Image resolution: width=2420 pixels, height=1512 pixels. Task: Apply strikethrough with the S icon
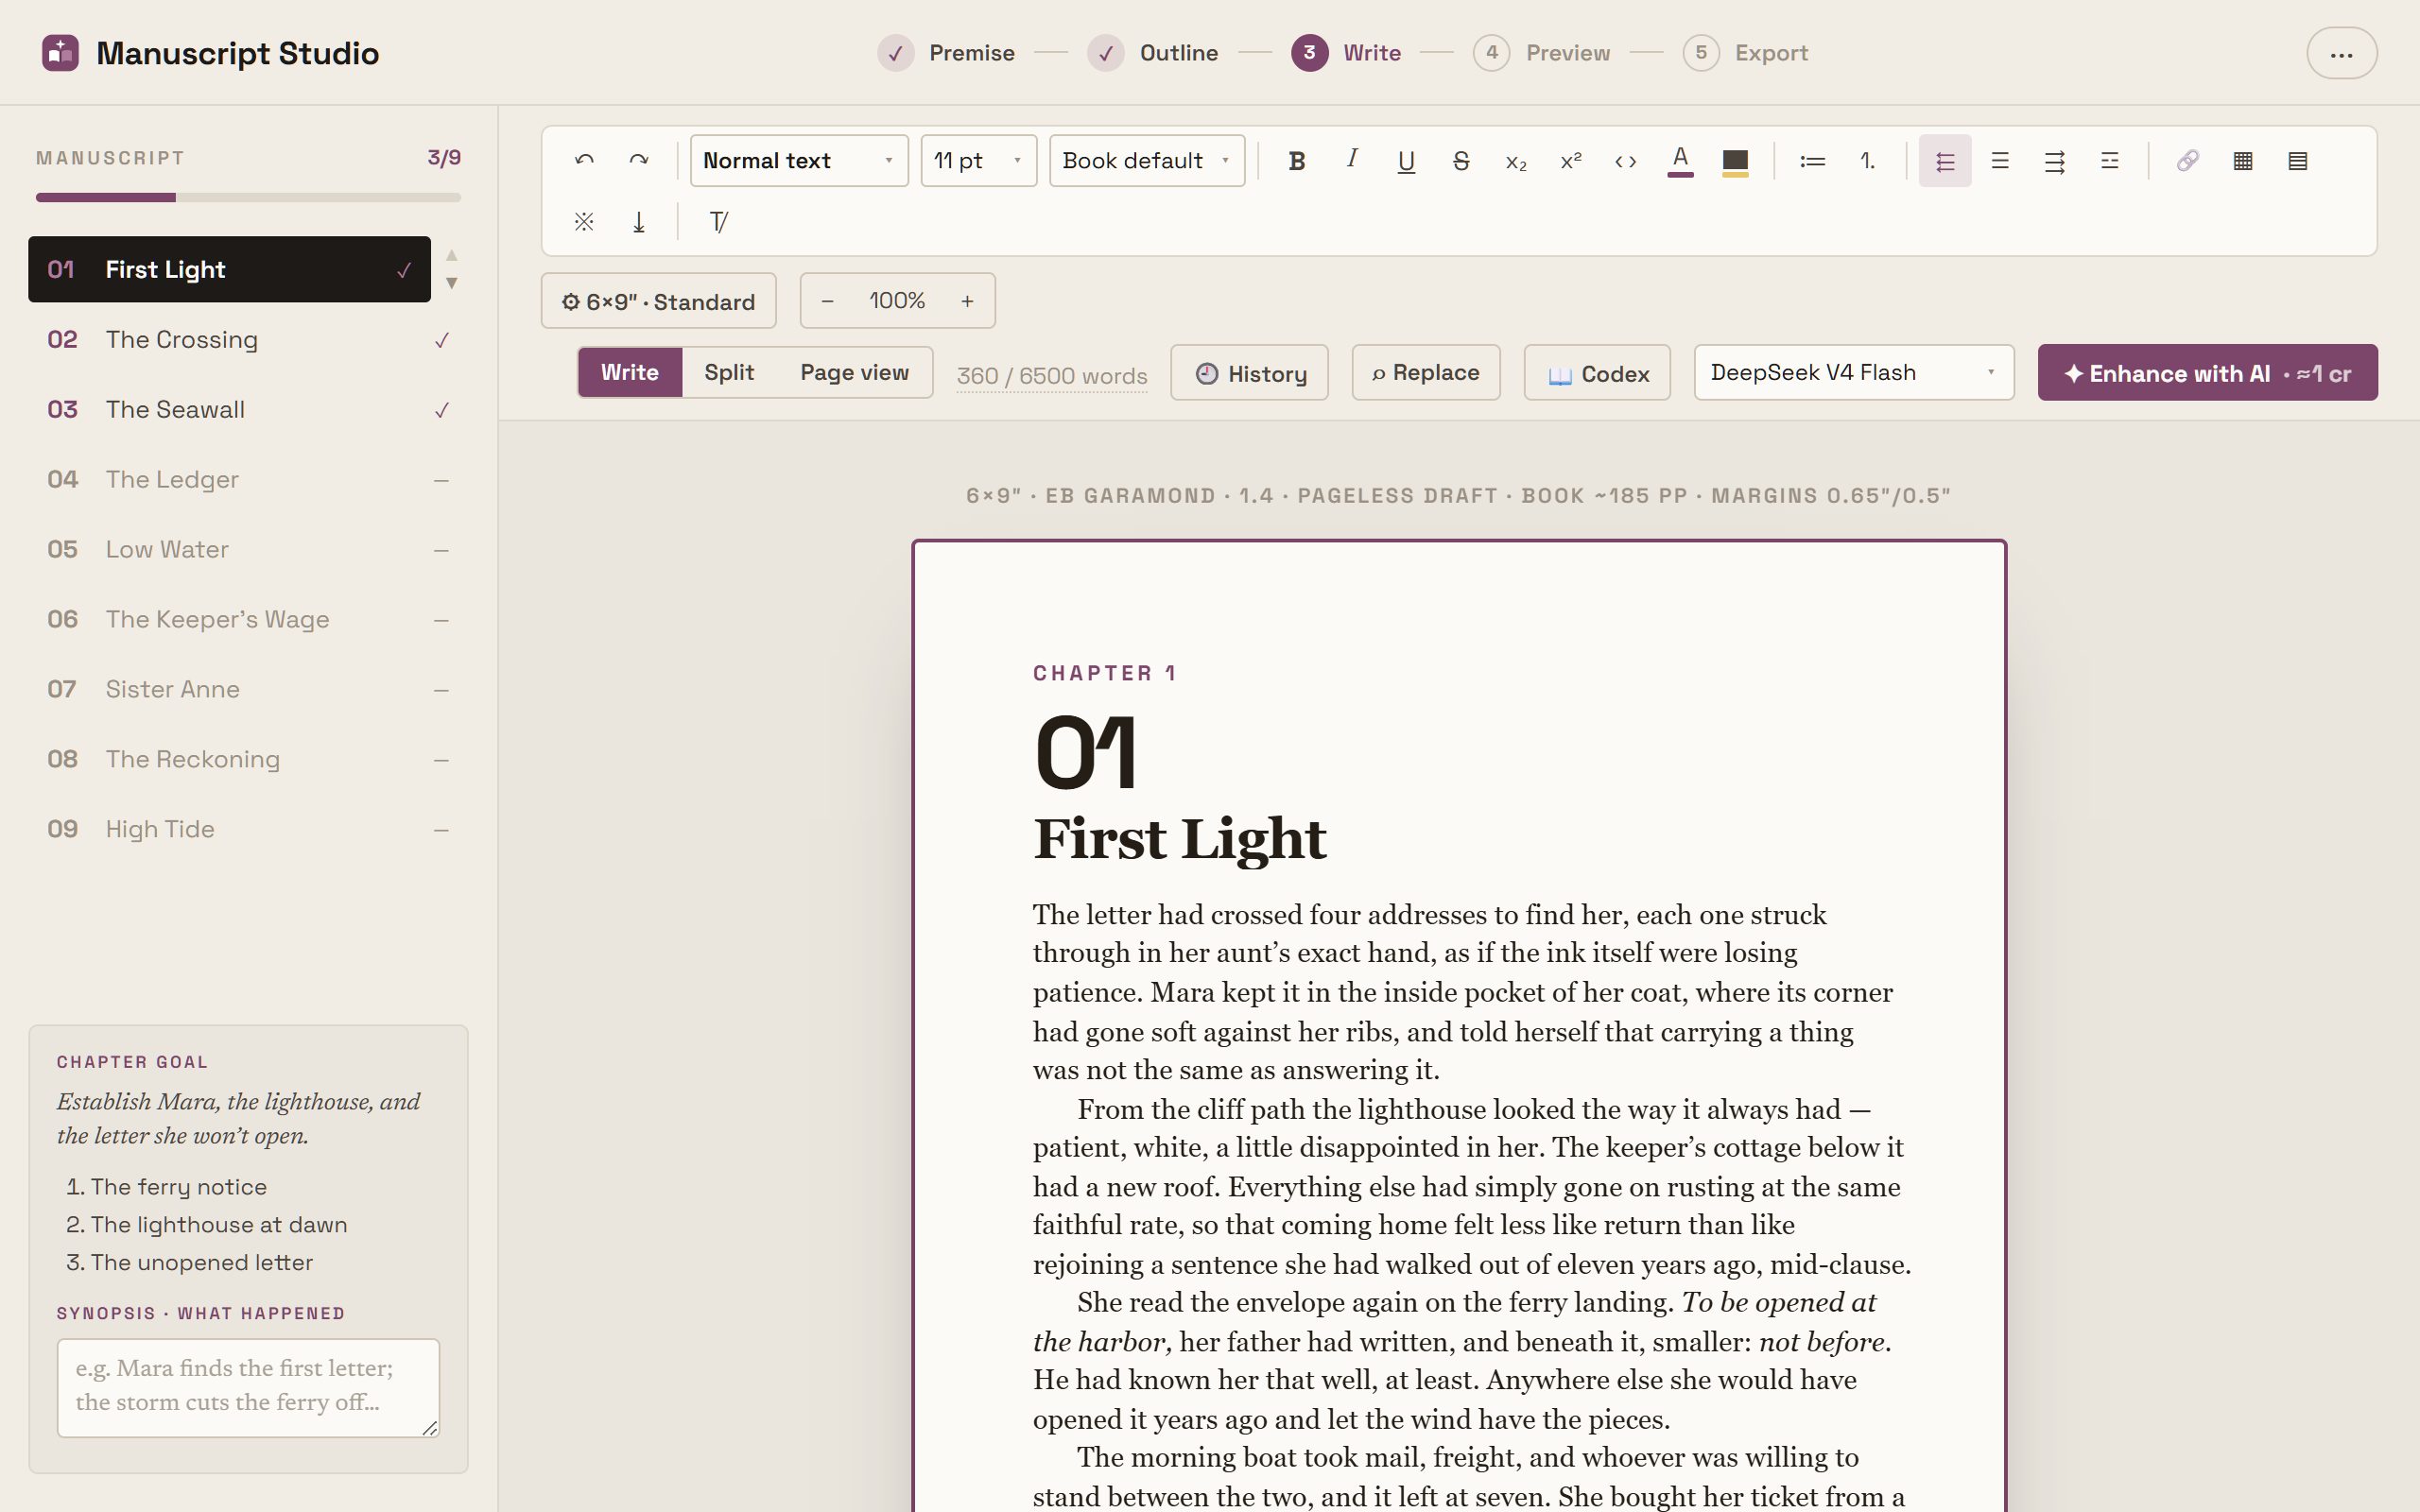pos(1461,160)
